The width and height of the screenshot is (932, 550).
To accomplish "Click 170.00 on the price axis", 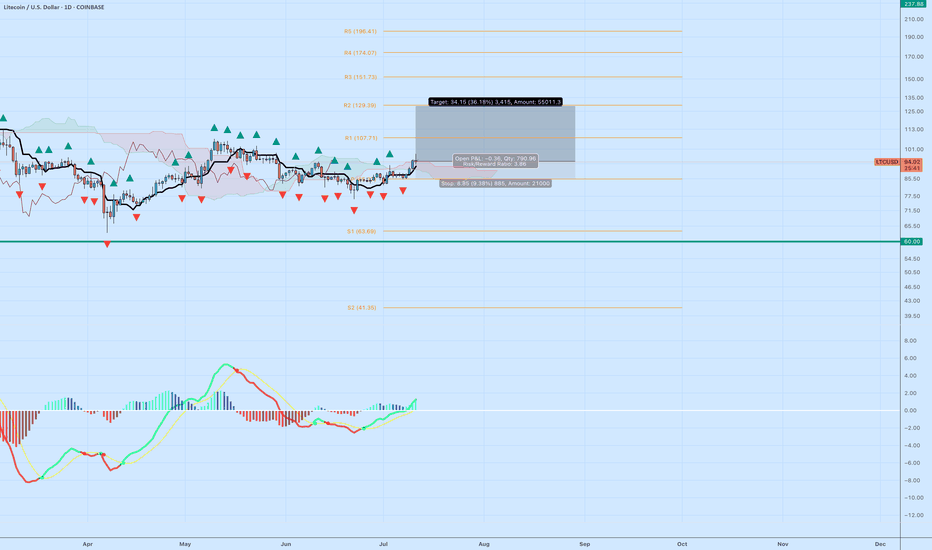I will click(914, 58).
